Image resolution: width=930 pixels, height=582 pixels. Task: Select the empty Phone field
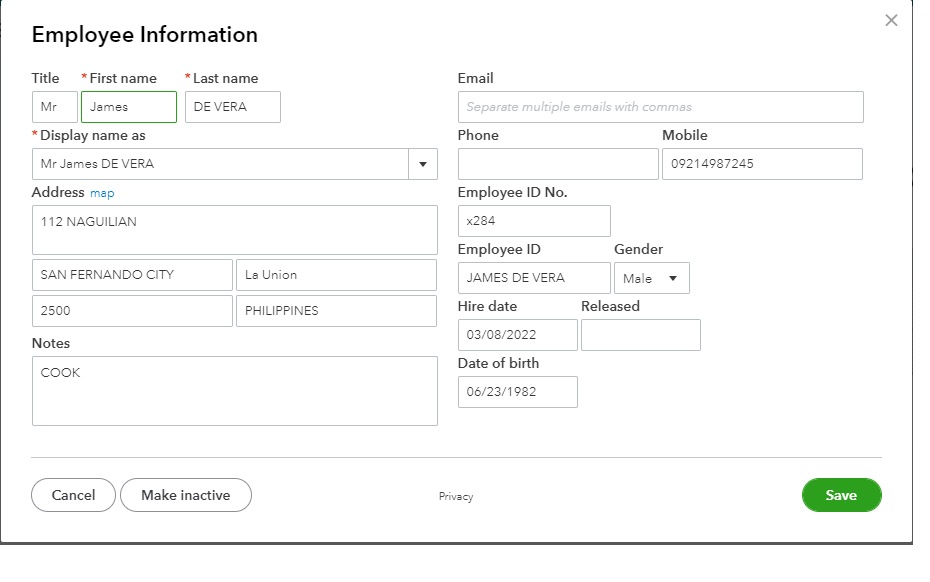[x=558, y=164]
